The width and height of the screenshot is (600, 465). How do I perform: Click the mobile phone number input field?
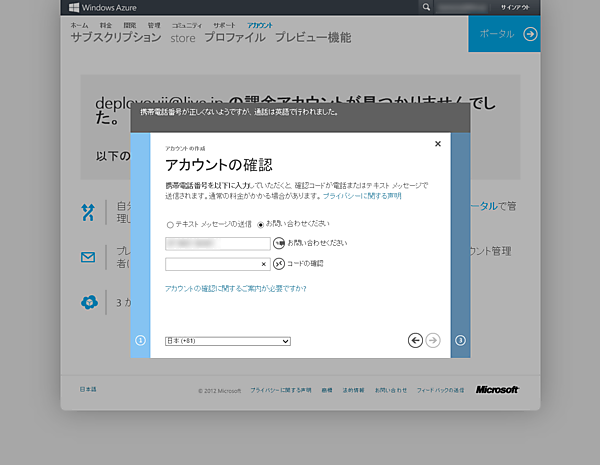pyautogui.click(x=217, y=243)
